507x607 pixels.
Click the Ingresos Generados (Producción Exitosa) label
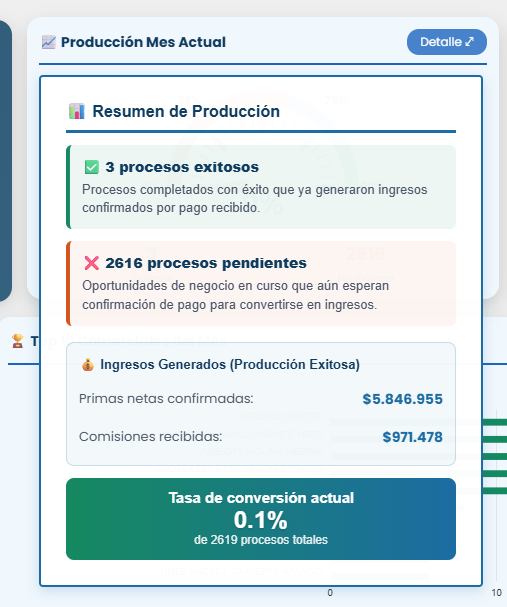(230, 365)
